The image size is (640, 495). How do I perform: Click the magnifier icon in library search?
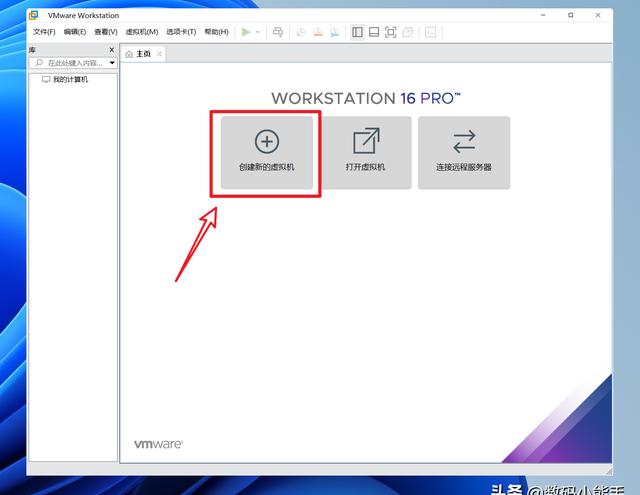pyautogui.click(x=39, y=63)
